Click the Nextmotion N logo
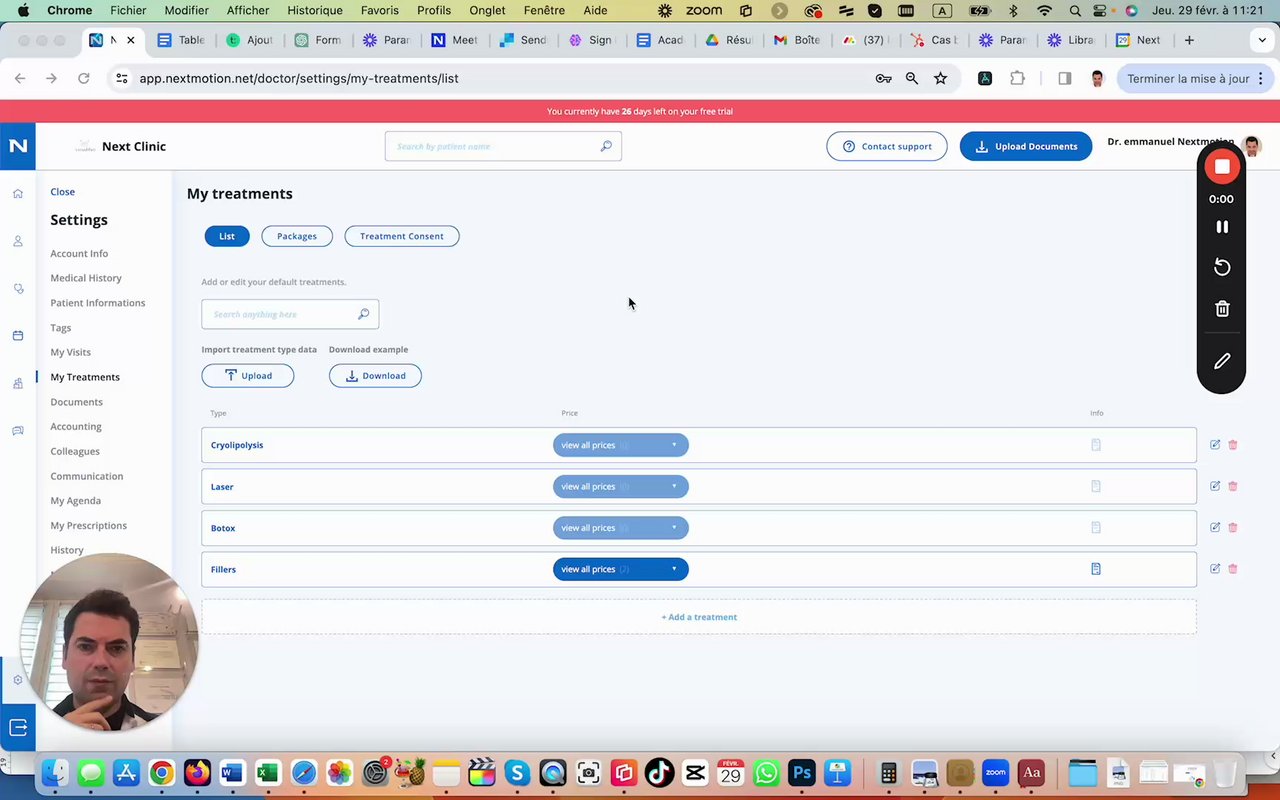Viewport: 1280px width, 800px height. pos(18,146)
